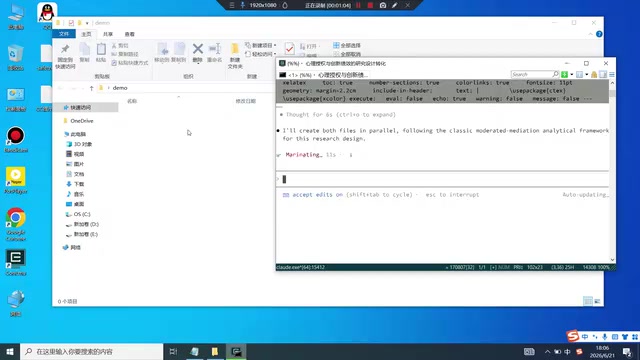Viewport: 640px width, 360px height.
Task: Click the green new console icon in terminal
Action: pos(564,74)
